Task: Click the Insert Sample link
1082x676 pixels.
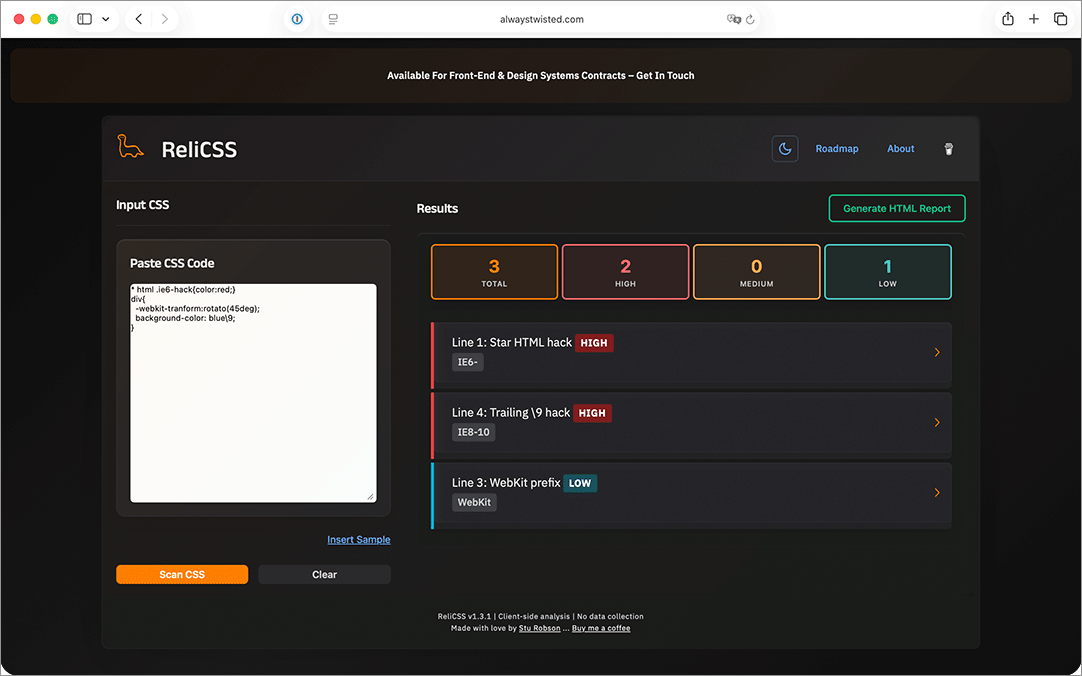Action: (x=359, y=539)
